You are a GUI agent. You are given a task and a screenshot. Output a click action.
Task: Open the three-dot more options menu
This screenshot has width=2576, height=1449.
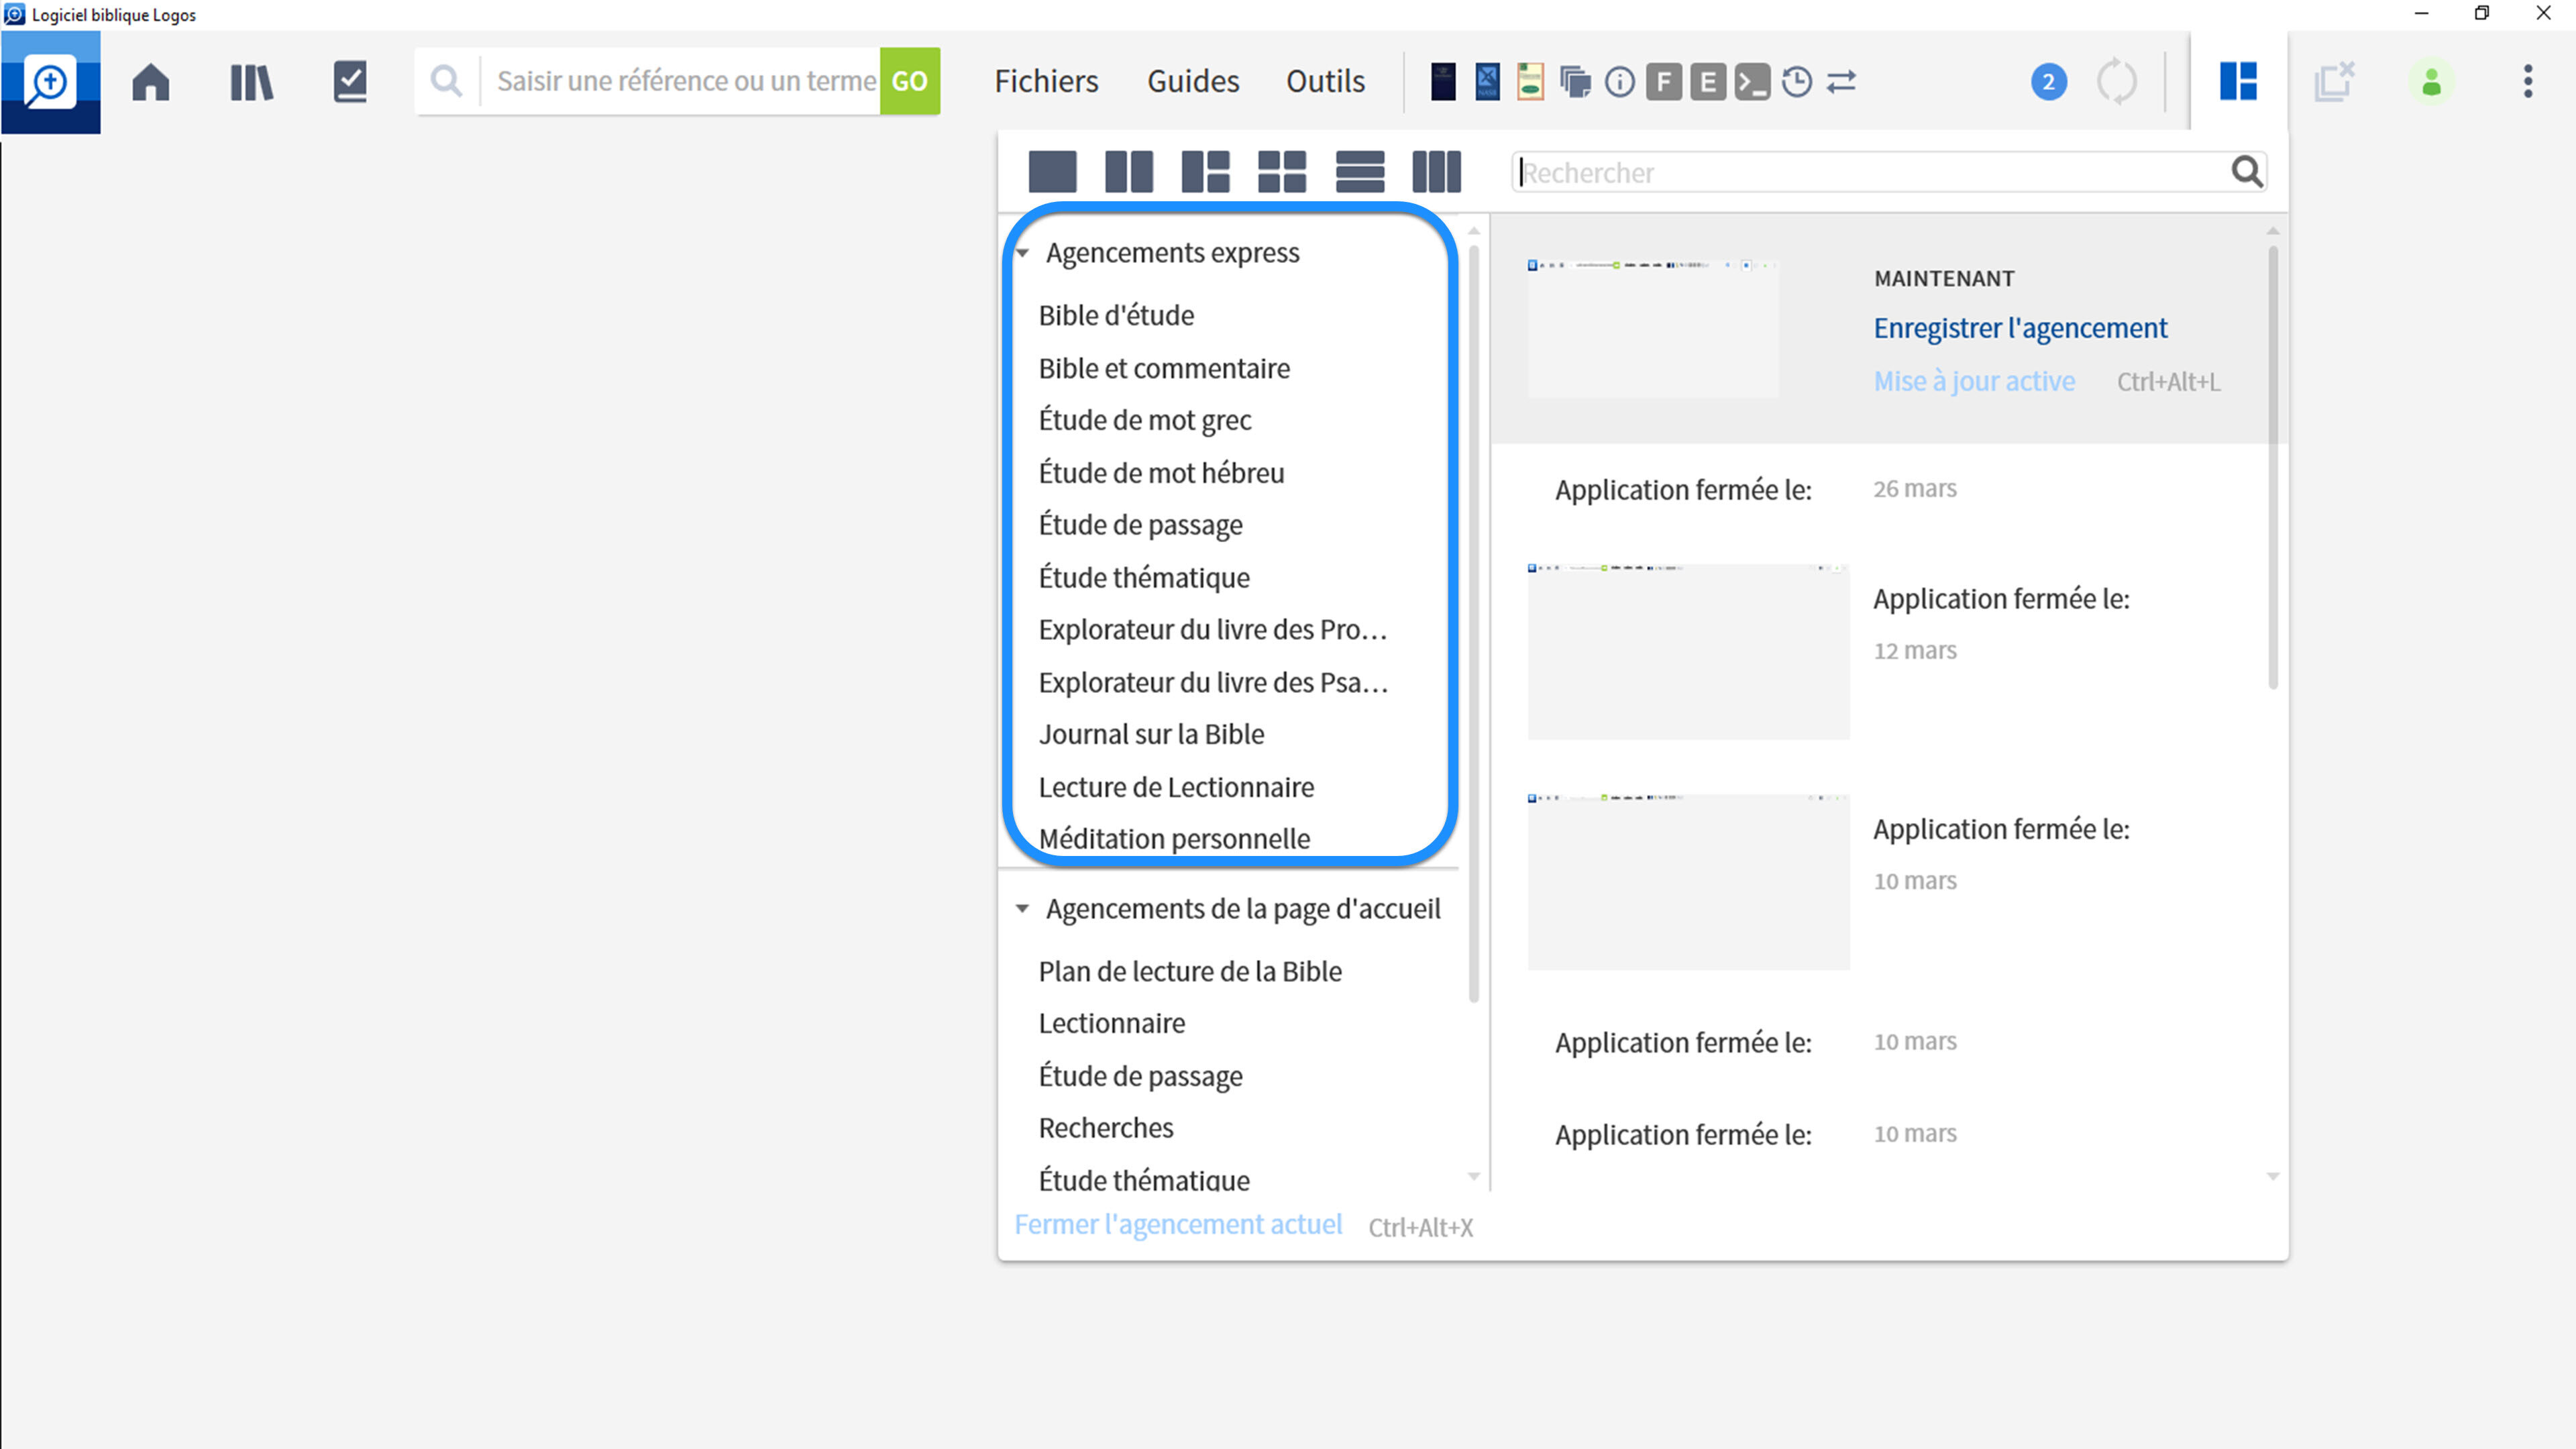point(2528,82)
